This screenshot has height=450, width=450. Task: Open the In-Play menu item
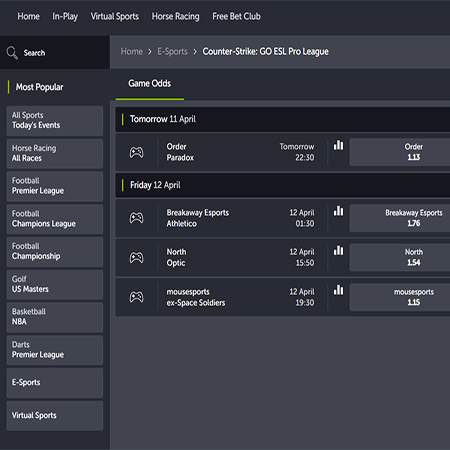pyautogui.click(x=65, y=16)
